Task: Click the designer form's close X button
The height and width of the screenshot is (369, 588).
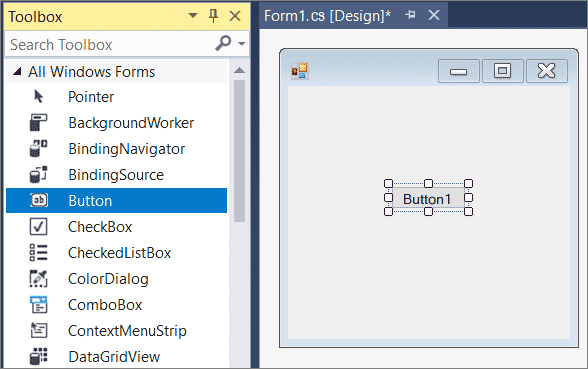Action: (547, 70)
